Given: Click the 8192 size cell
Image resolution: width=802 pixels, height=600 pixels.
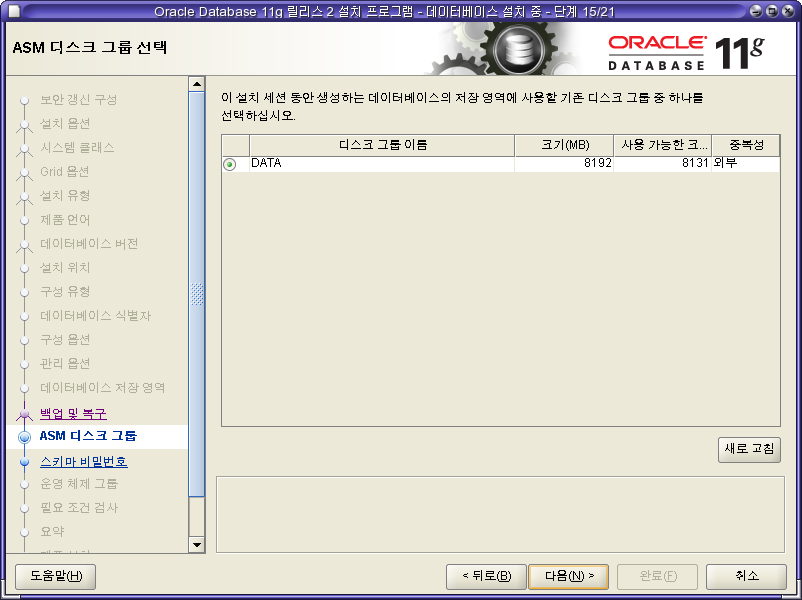Looking at the screenshot, I should click(564, 164).
